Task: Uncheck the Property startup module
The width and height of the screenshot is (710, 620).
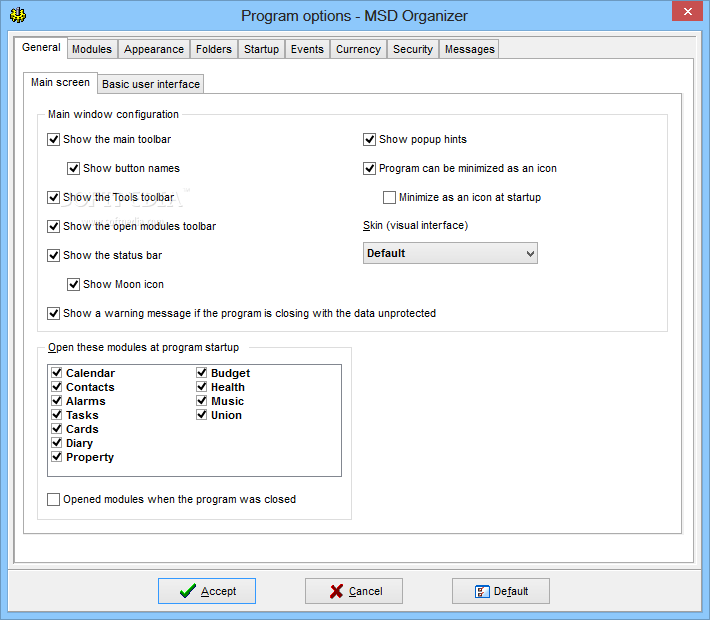Action: click(x=57, y=457)
